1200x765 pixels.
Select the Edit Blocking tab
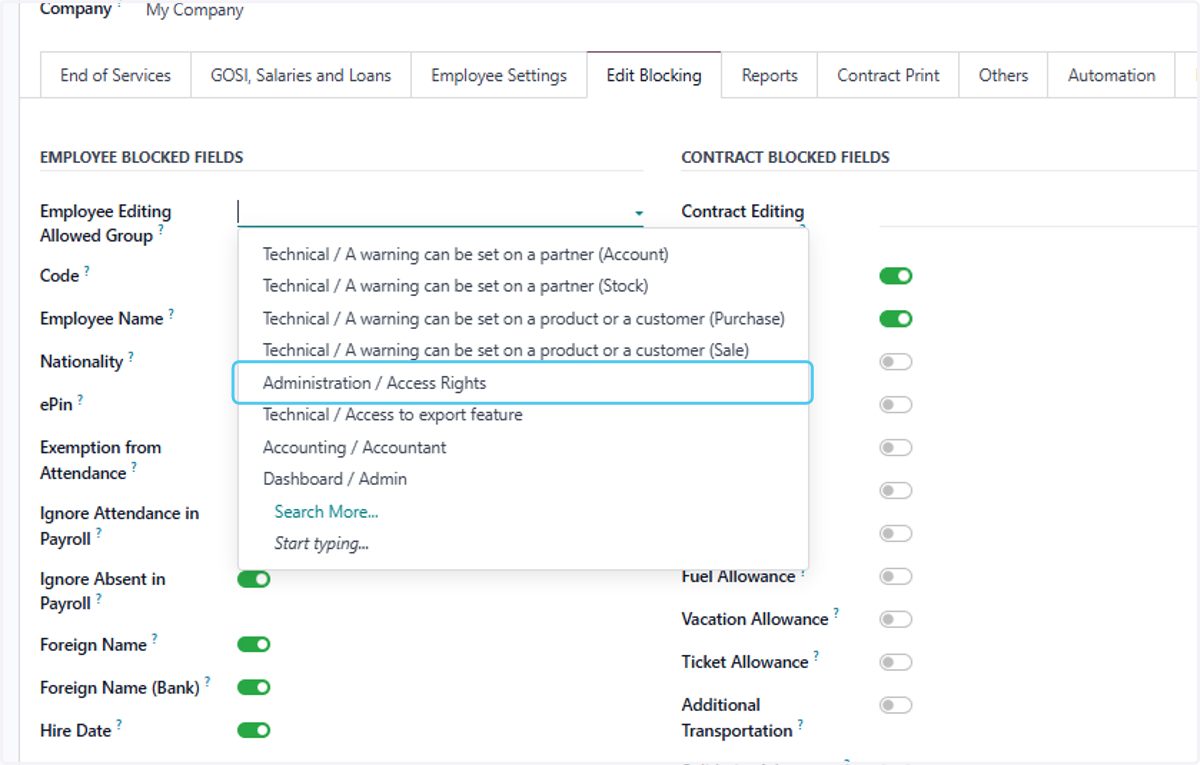[x=654, y=75]
